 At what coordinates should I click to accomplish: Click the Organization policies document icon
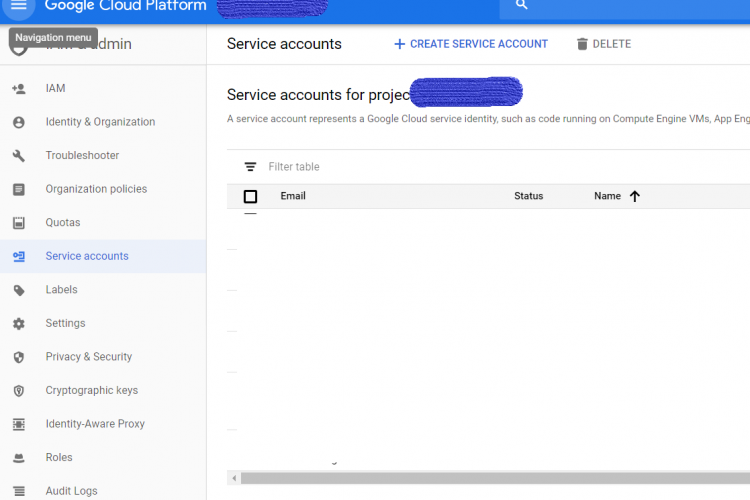click(x=19, y=189)
